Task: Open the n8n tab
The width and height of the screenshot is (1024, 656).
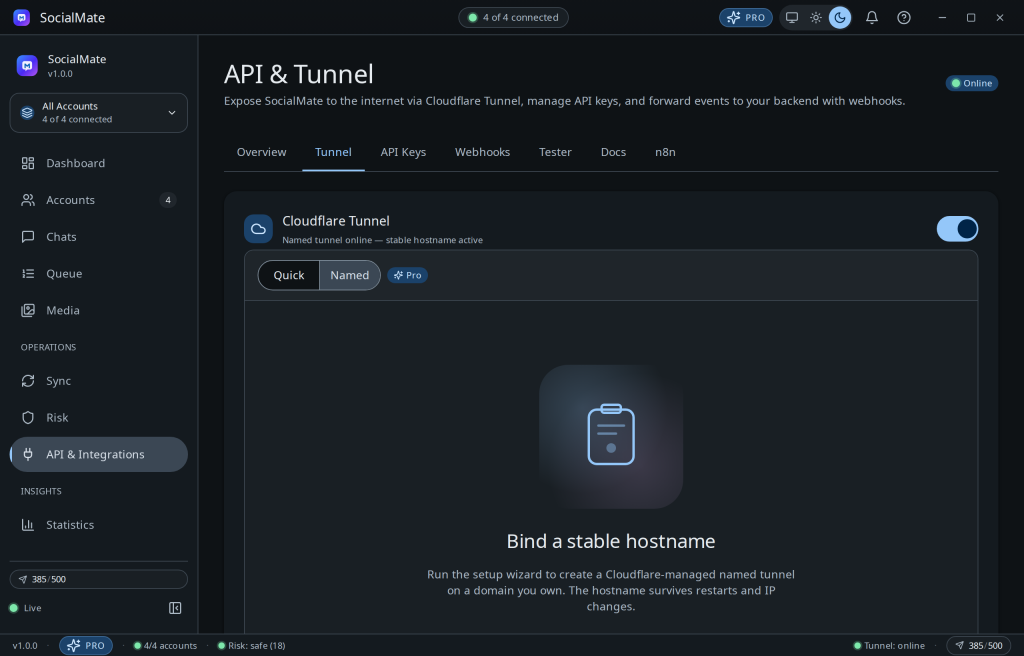Action: pyautogui.click(x=665, y=152)
